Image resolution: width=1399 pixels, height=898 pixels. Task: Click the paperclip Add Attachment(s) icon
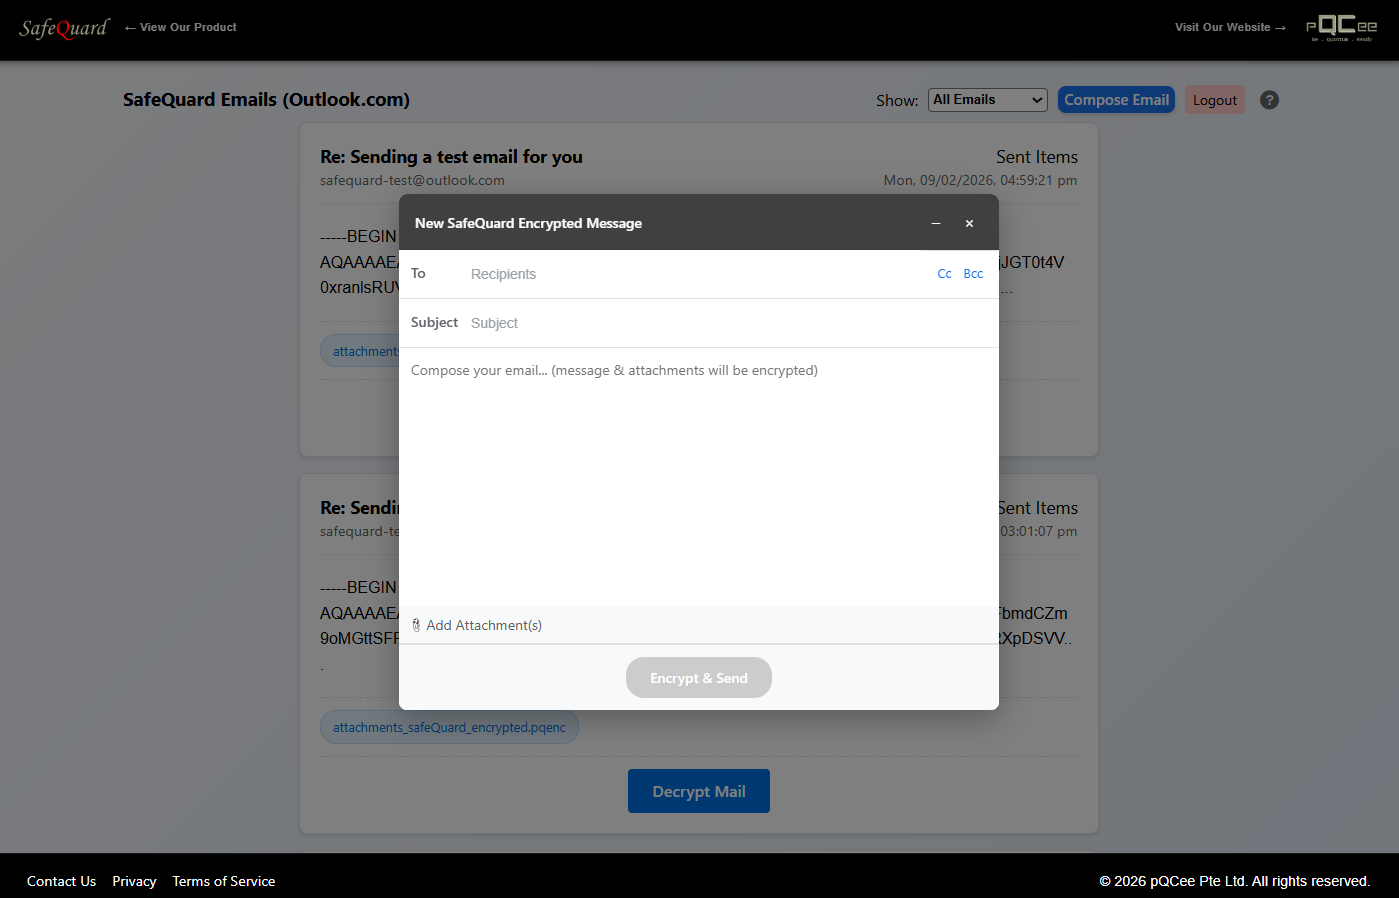[x=417, y=625]
